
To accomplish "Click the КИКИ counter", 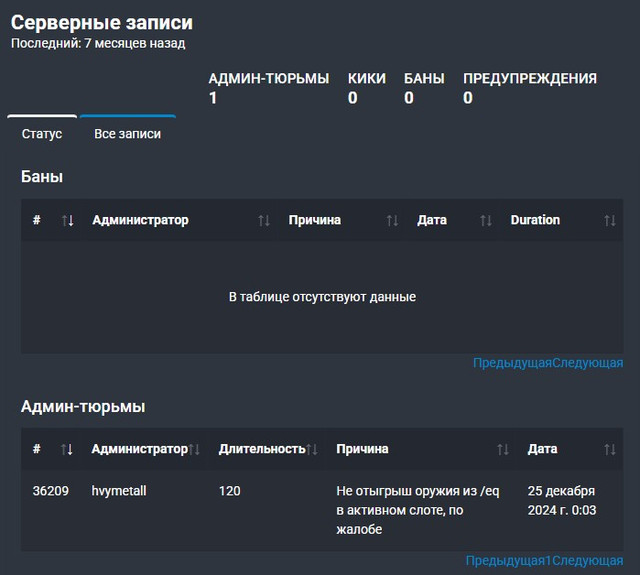I will click(367, 88).
